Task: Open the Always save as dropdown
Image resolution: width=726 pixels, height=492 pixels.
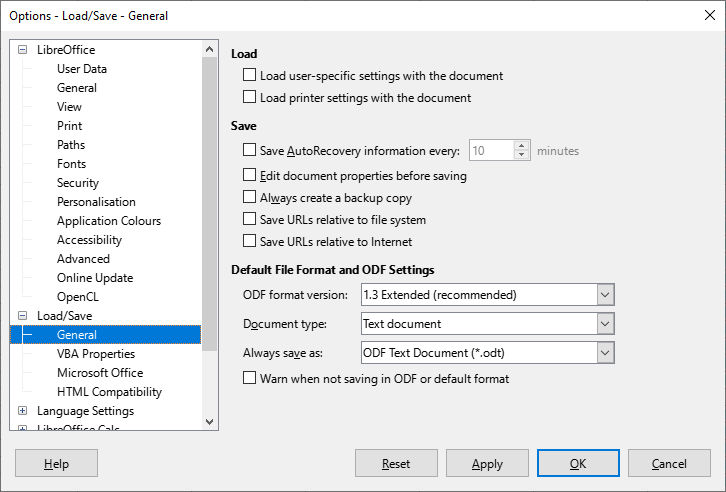Action: [604, 353]
